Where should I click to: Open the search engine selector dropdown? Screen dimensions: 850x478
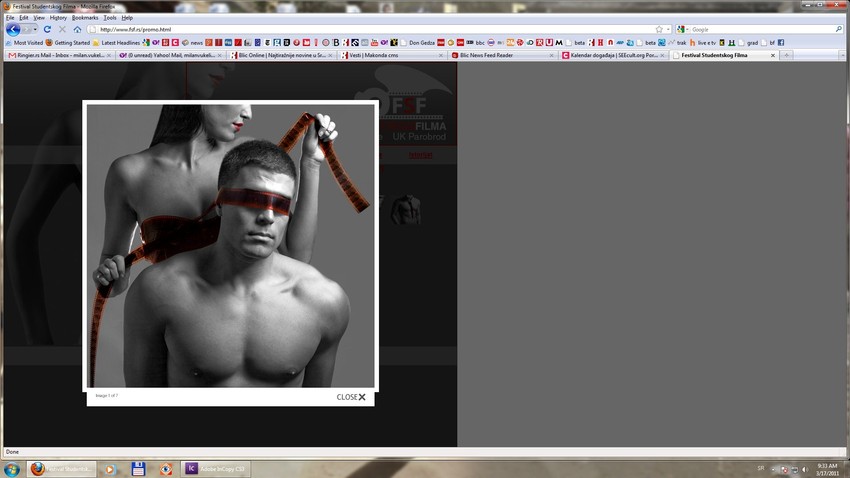tap(682, 30)
